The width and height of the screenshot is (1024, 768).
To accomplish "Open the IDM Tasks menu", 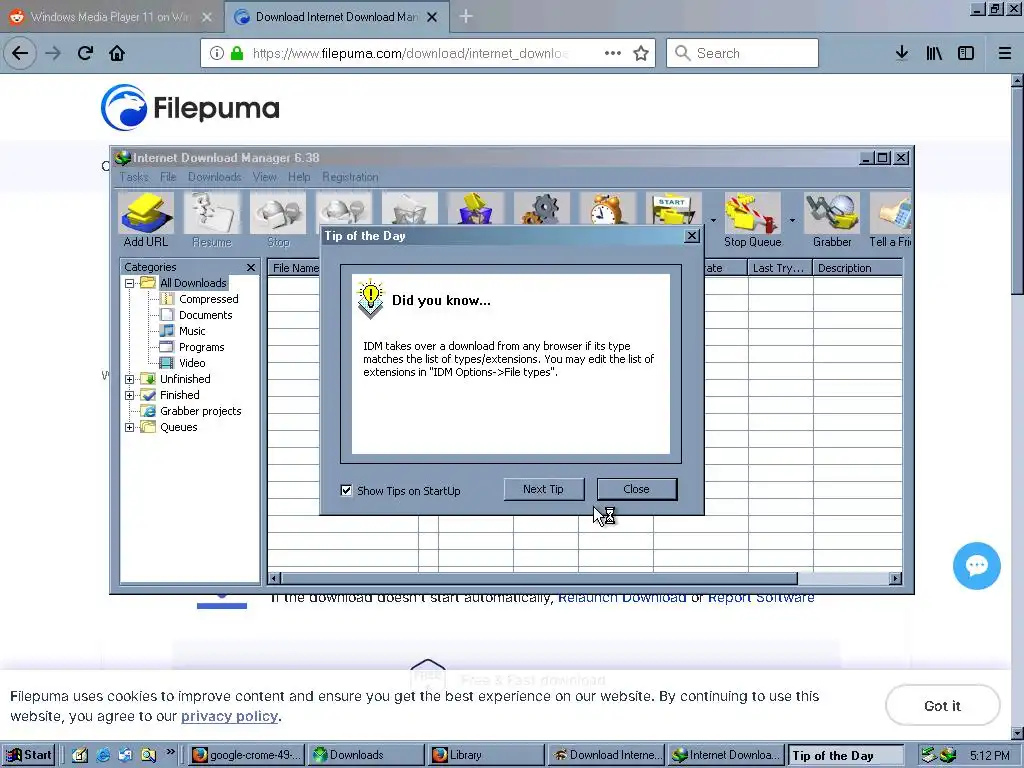I will point(134,177).
